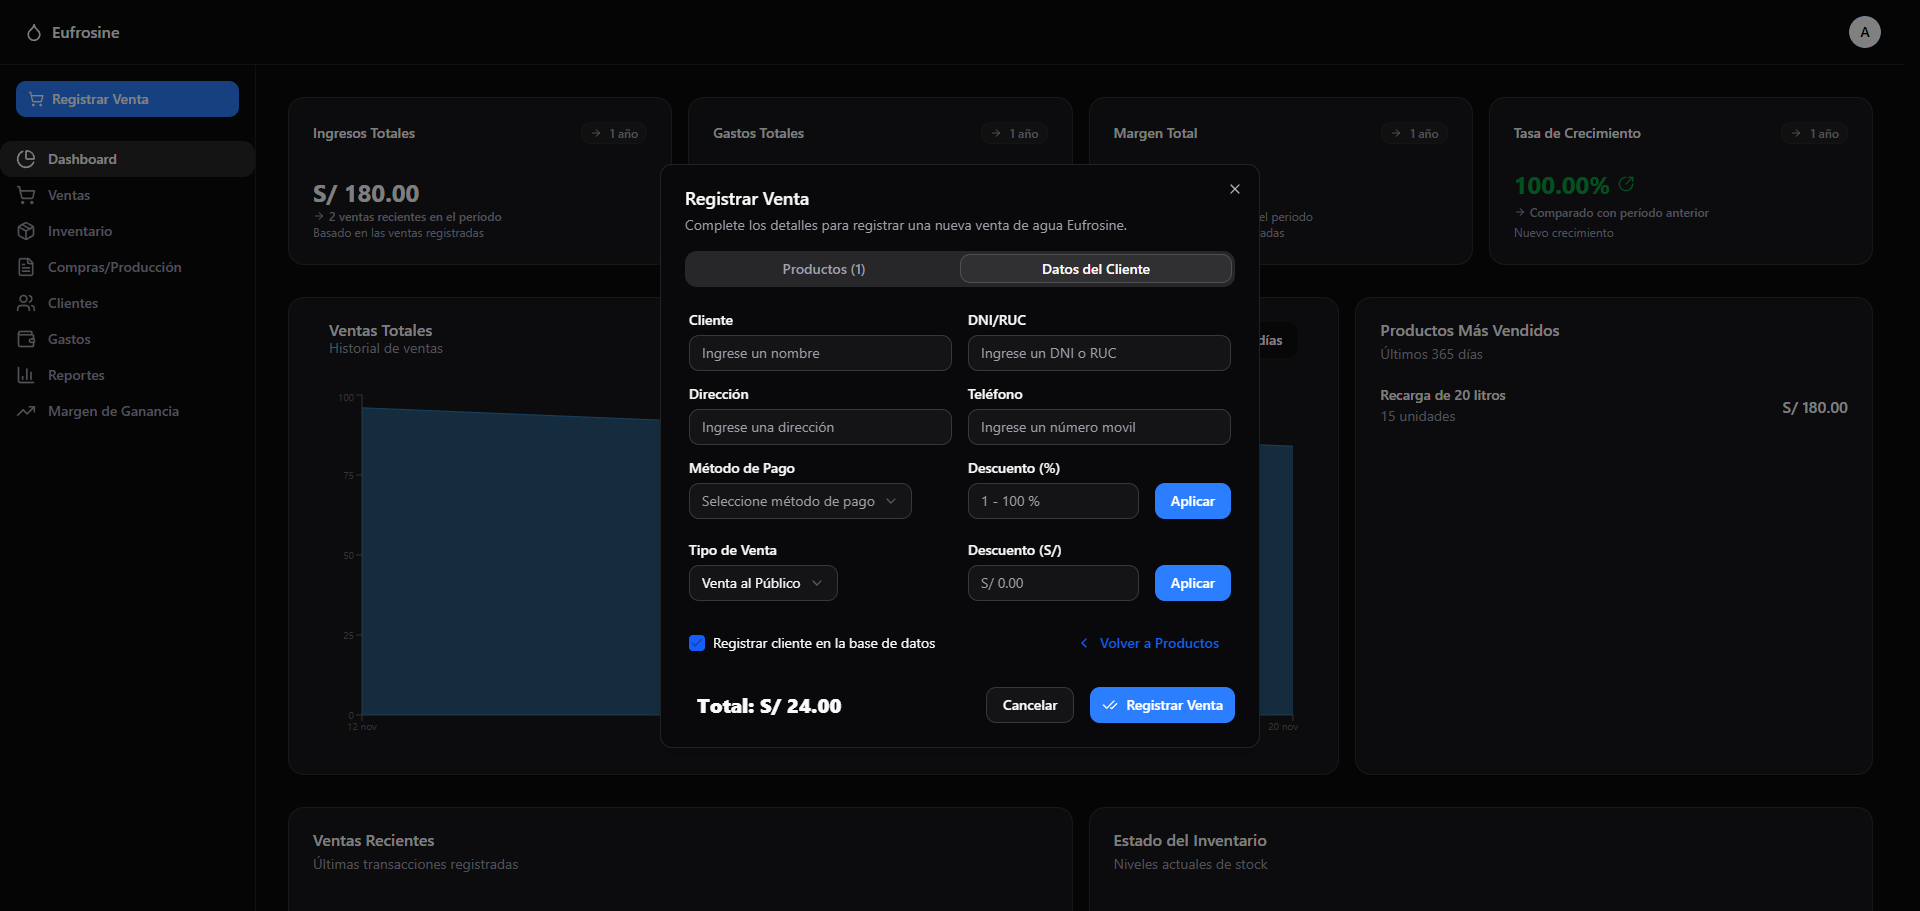Click the Ventas shopping cart icon
The height and width of the screenshot is (911, 1920).
tap(26, 195)
